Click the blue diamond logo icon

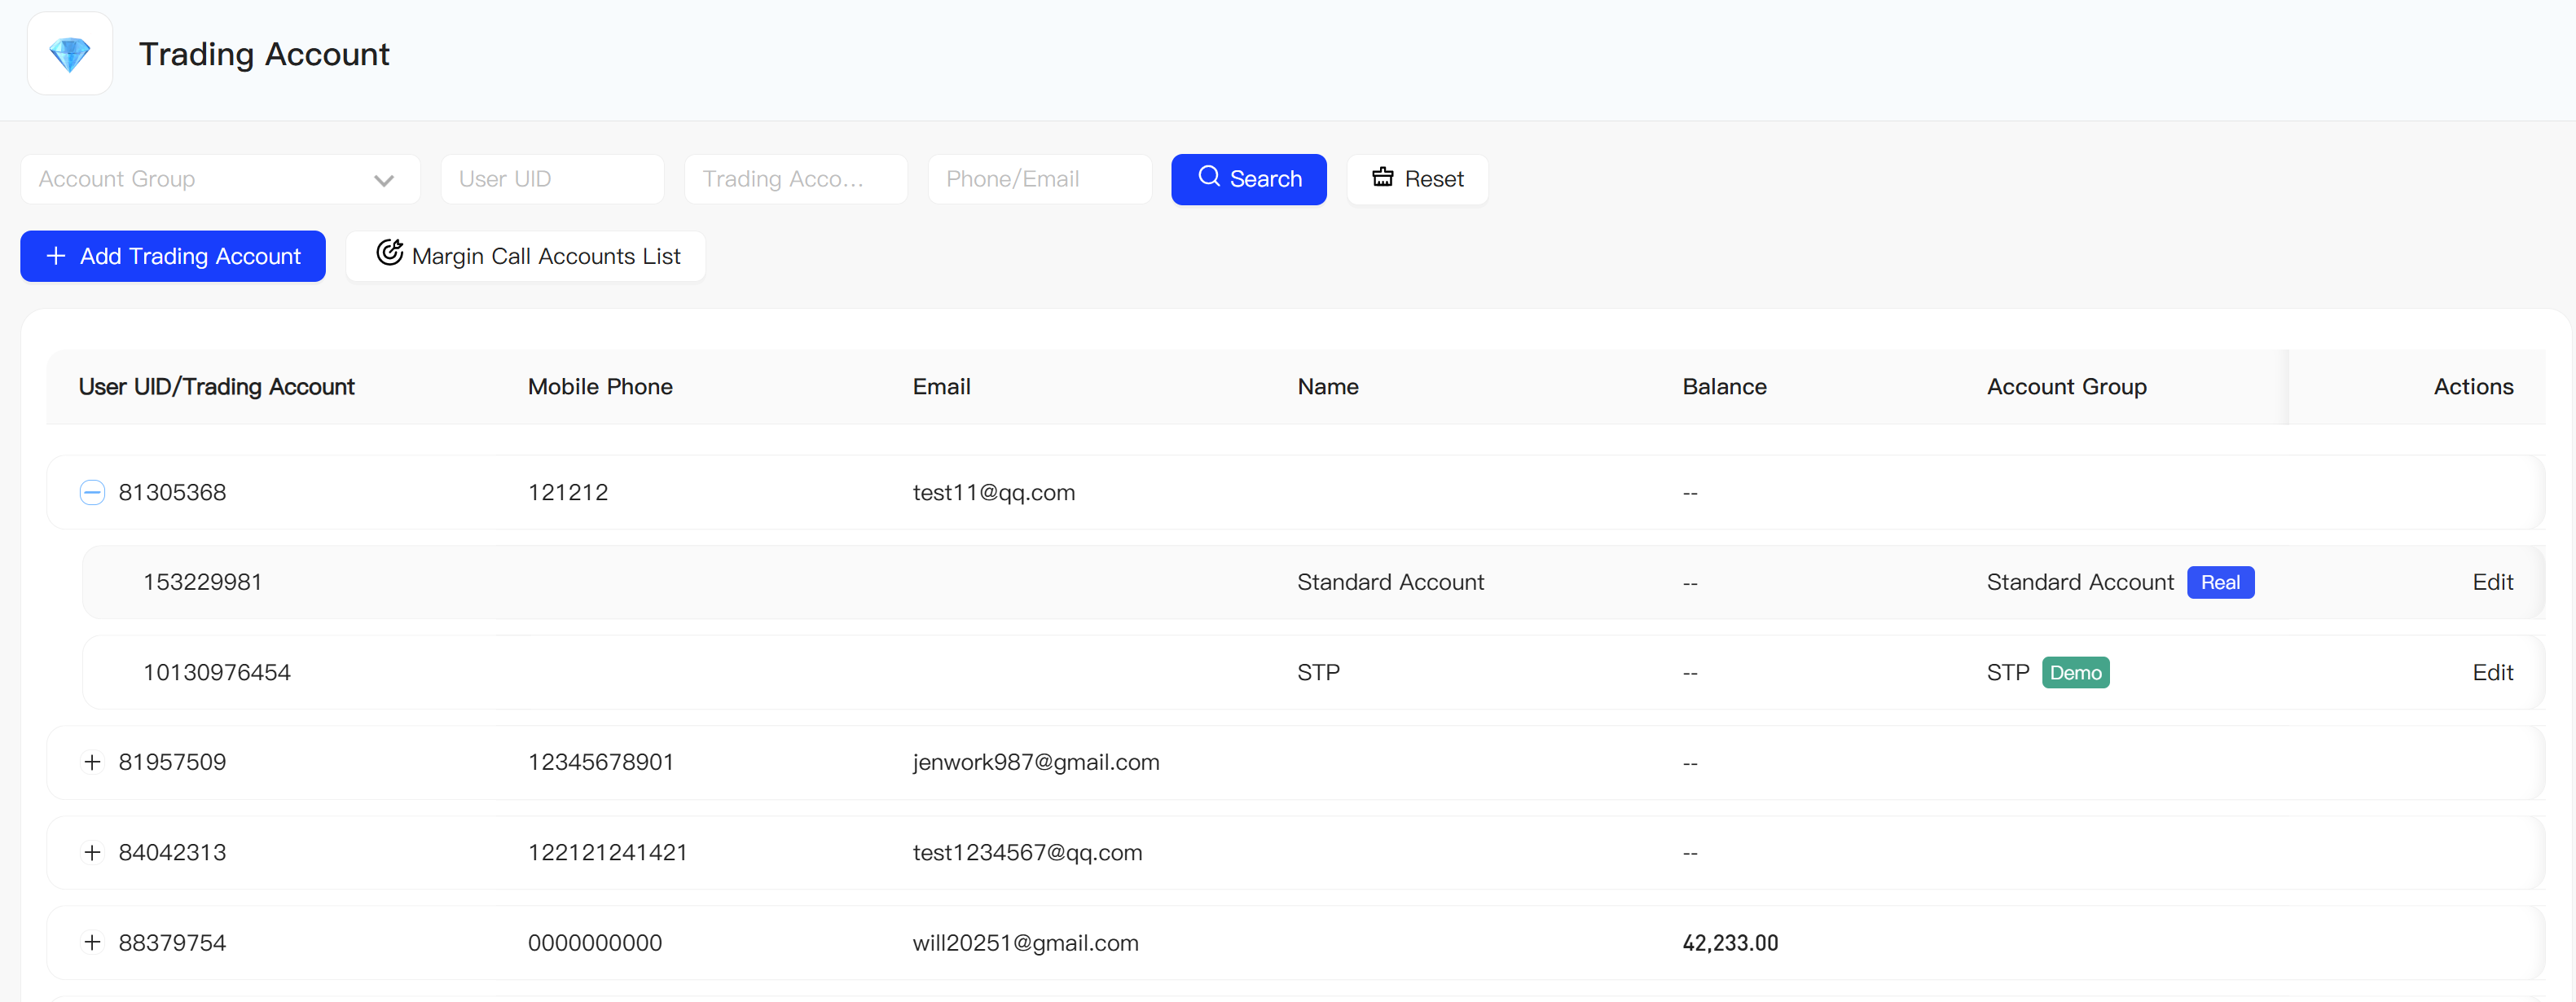tap(70, 54)
